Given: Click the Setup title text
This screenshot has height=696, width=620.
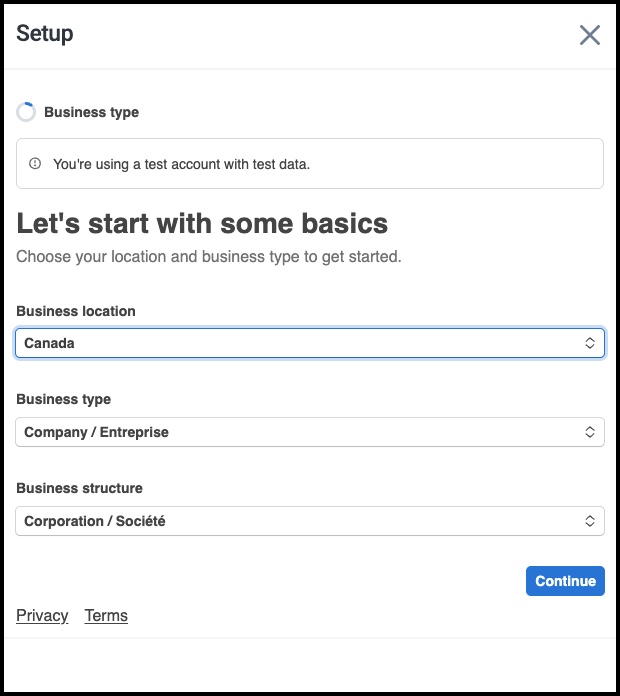Looking at the screenshot, I should (x=45, y=34).
